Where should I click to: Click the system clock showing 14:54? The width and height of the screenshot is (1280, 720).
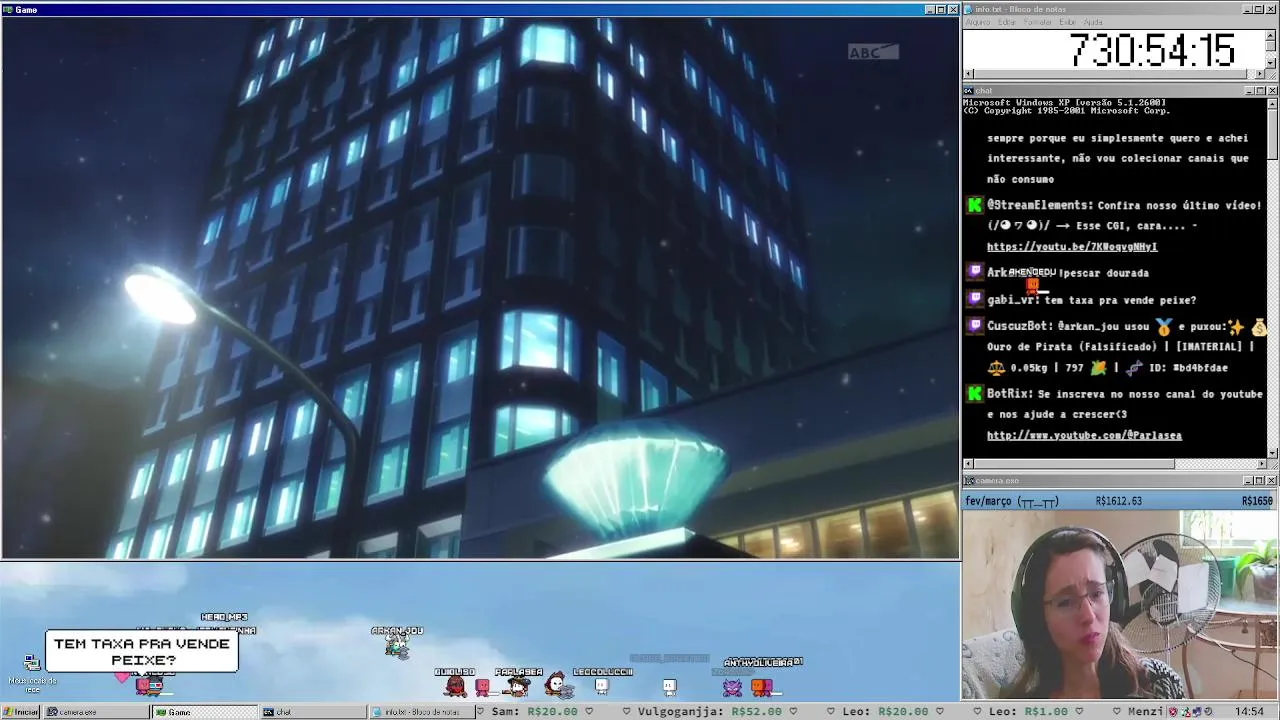tap(1249, 711)
